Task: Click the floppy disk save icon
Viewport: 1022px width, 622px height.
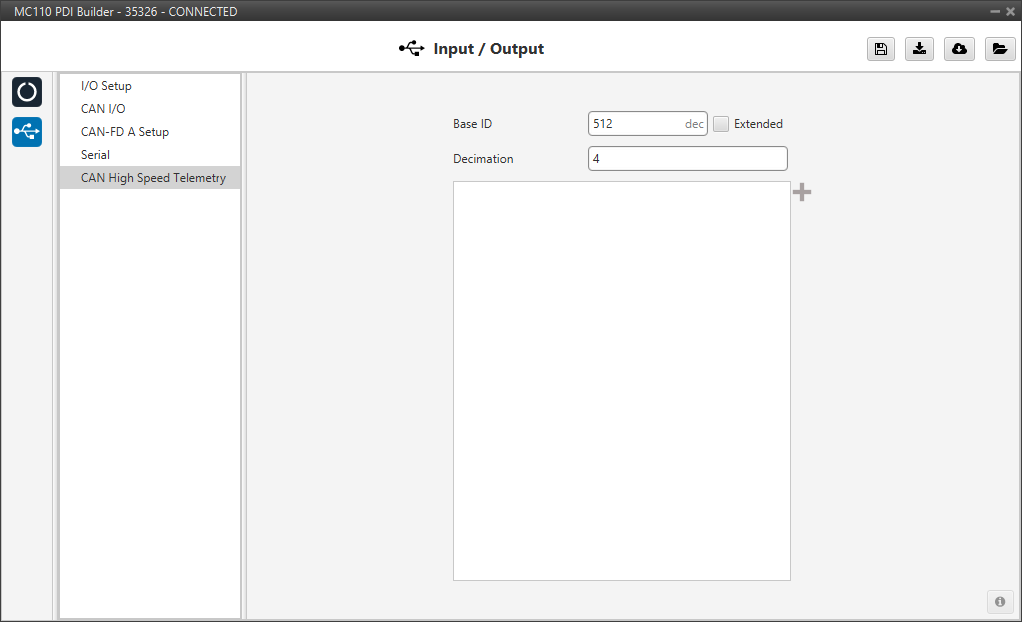Action: pyautogui.click(x=880, y=49)
